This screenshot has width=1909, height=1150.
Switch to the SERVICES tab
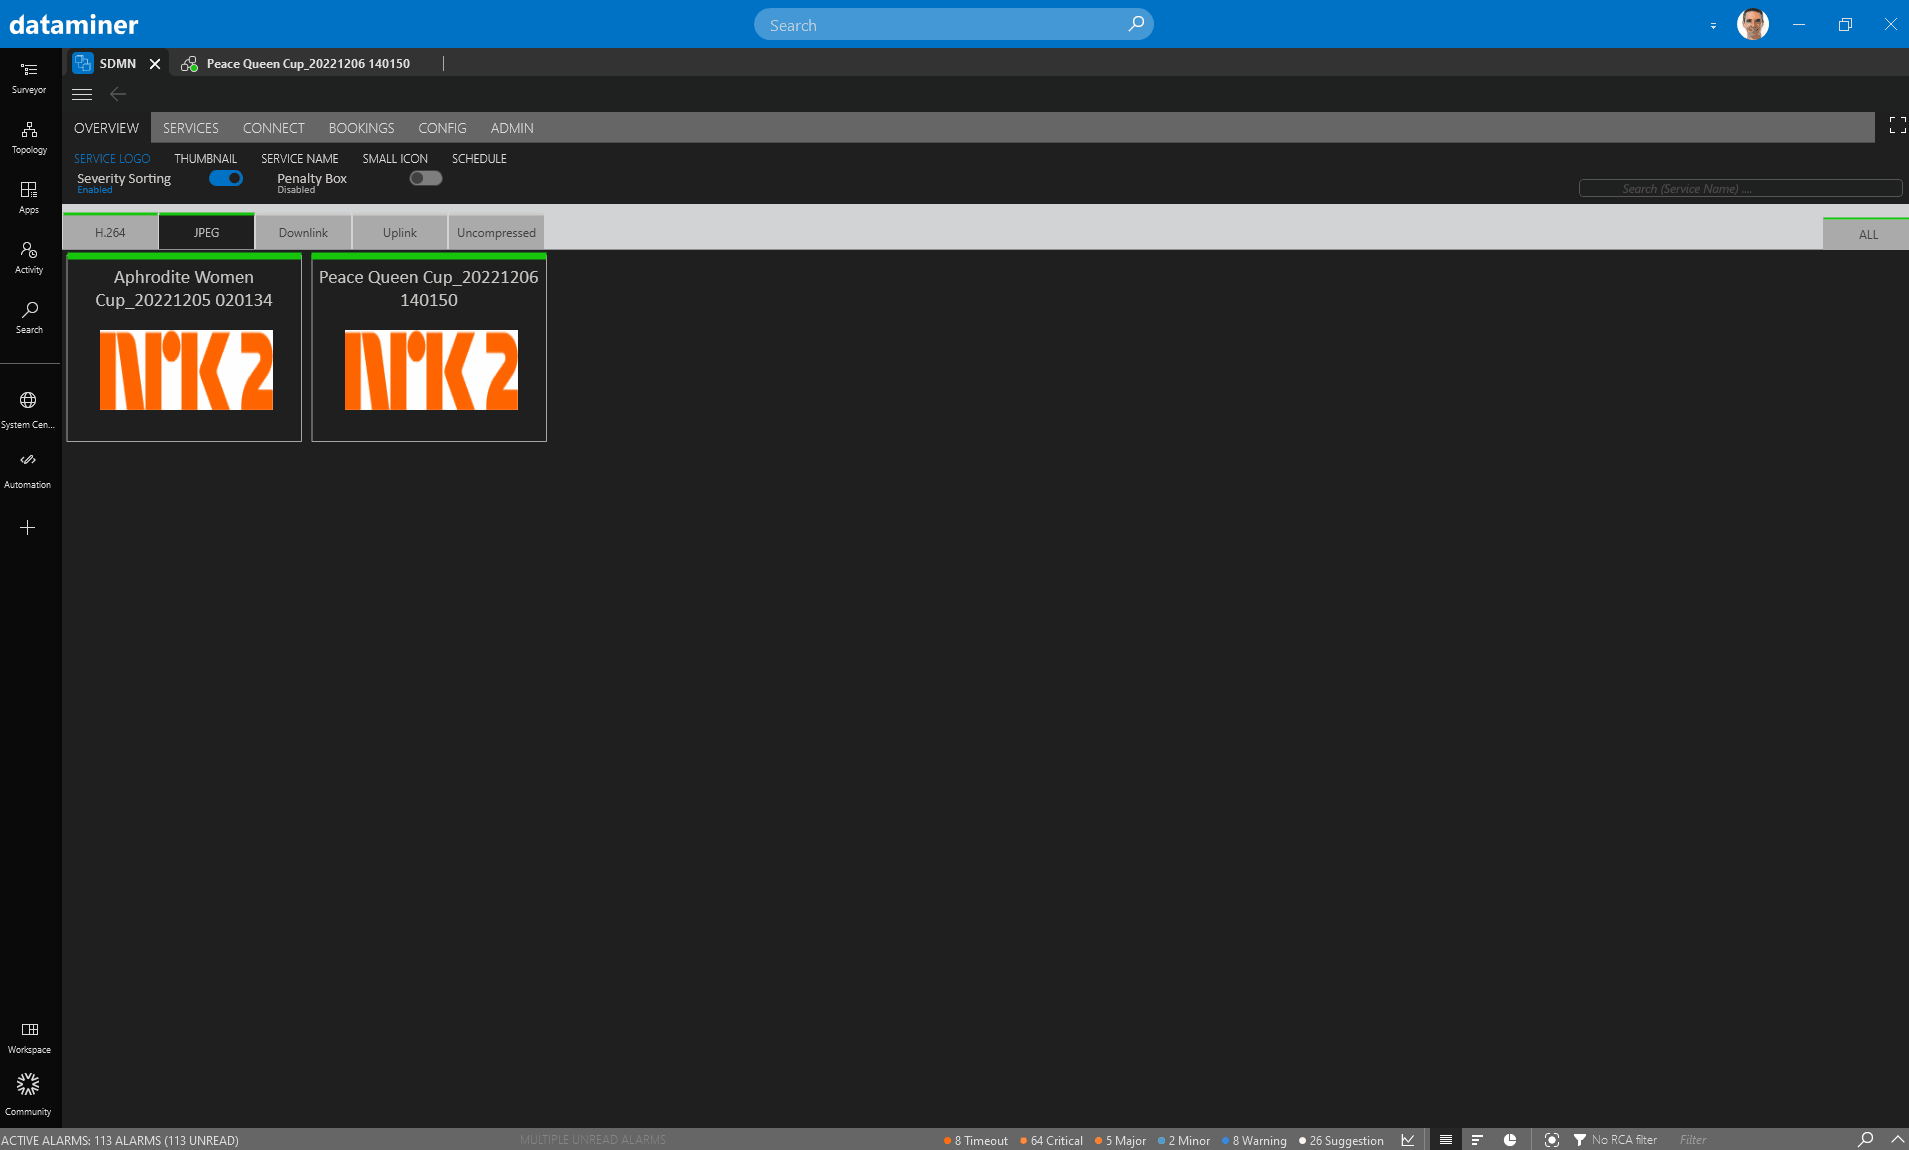(191, 128)
